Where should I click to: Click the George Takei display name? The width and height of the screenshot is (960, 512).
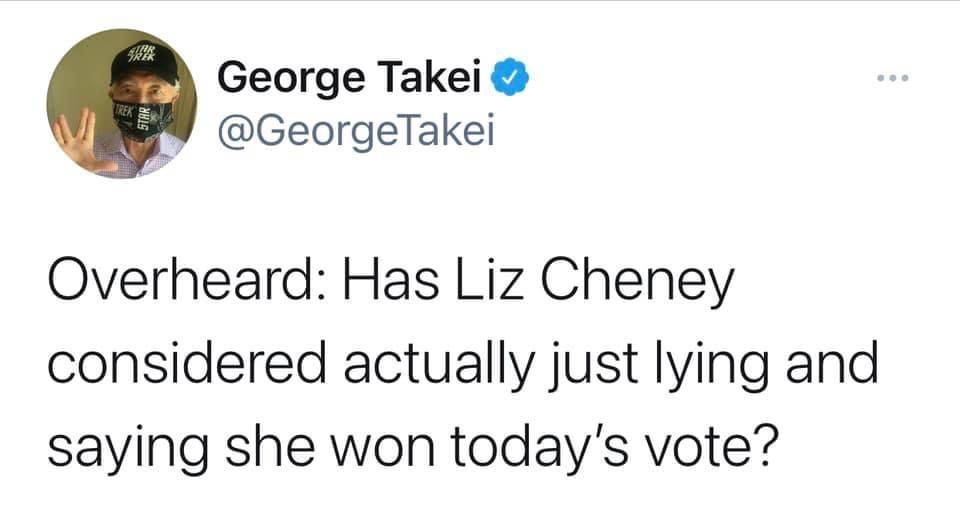pyautogui.click(x=351, y=77)
